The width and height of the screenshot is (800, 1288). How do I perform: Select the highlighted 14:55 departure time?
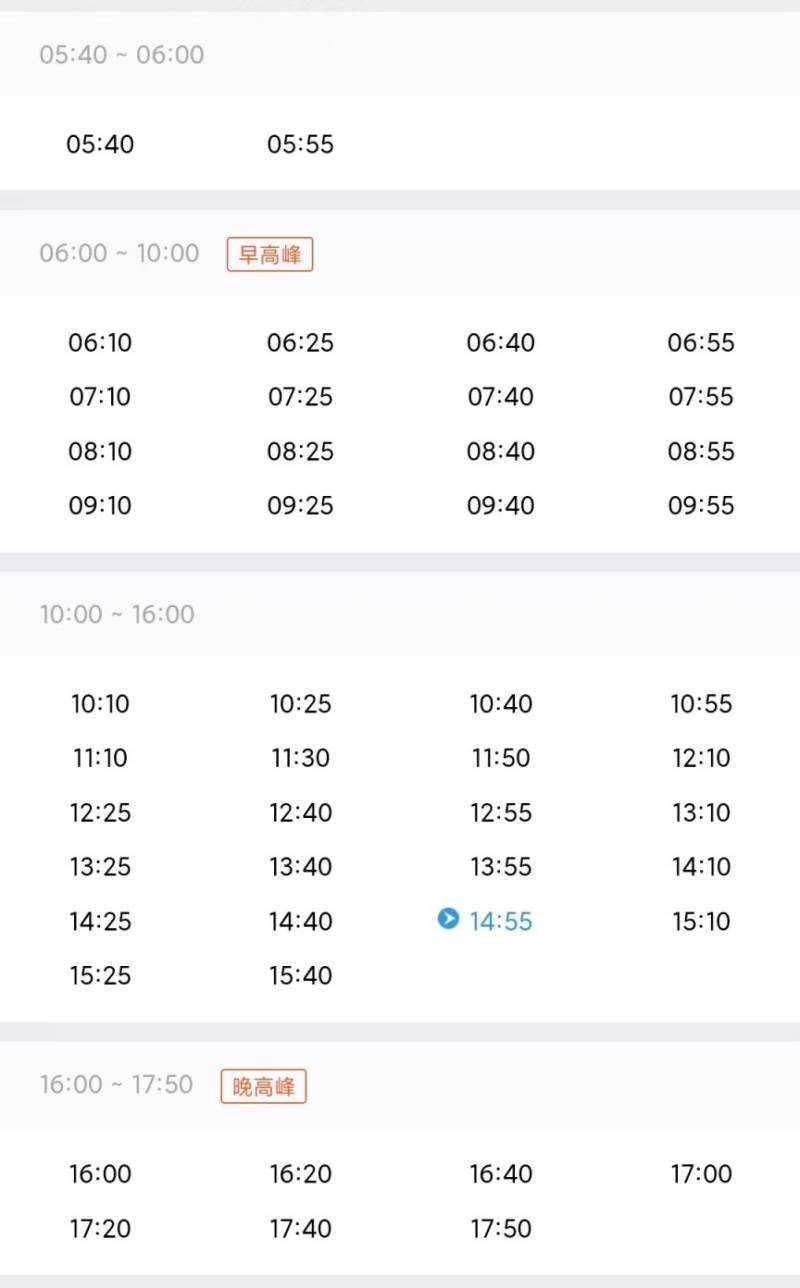click(x=501, y=921)
